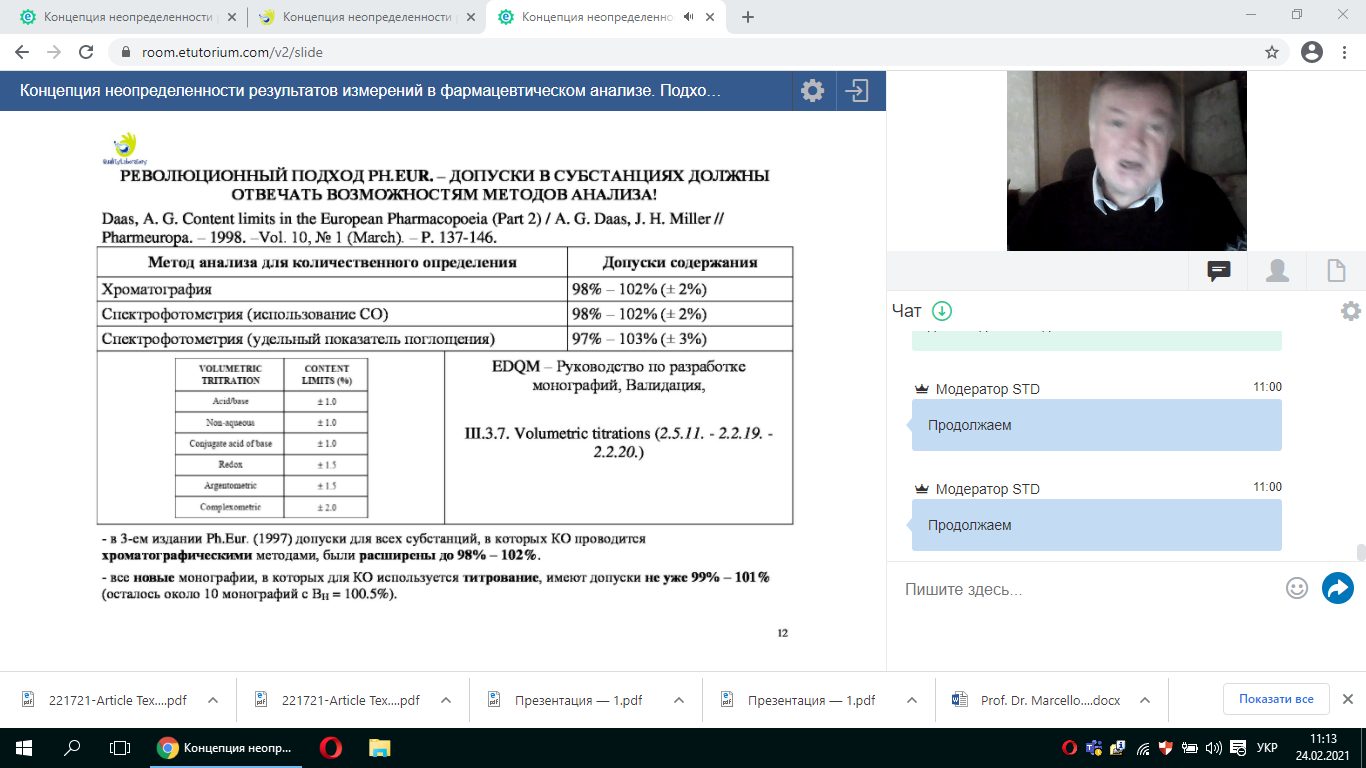Open the chat panel icon
Image resolution: width=1366 pixels, height=768 pixels.
[1218, 271]
